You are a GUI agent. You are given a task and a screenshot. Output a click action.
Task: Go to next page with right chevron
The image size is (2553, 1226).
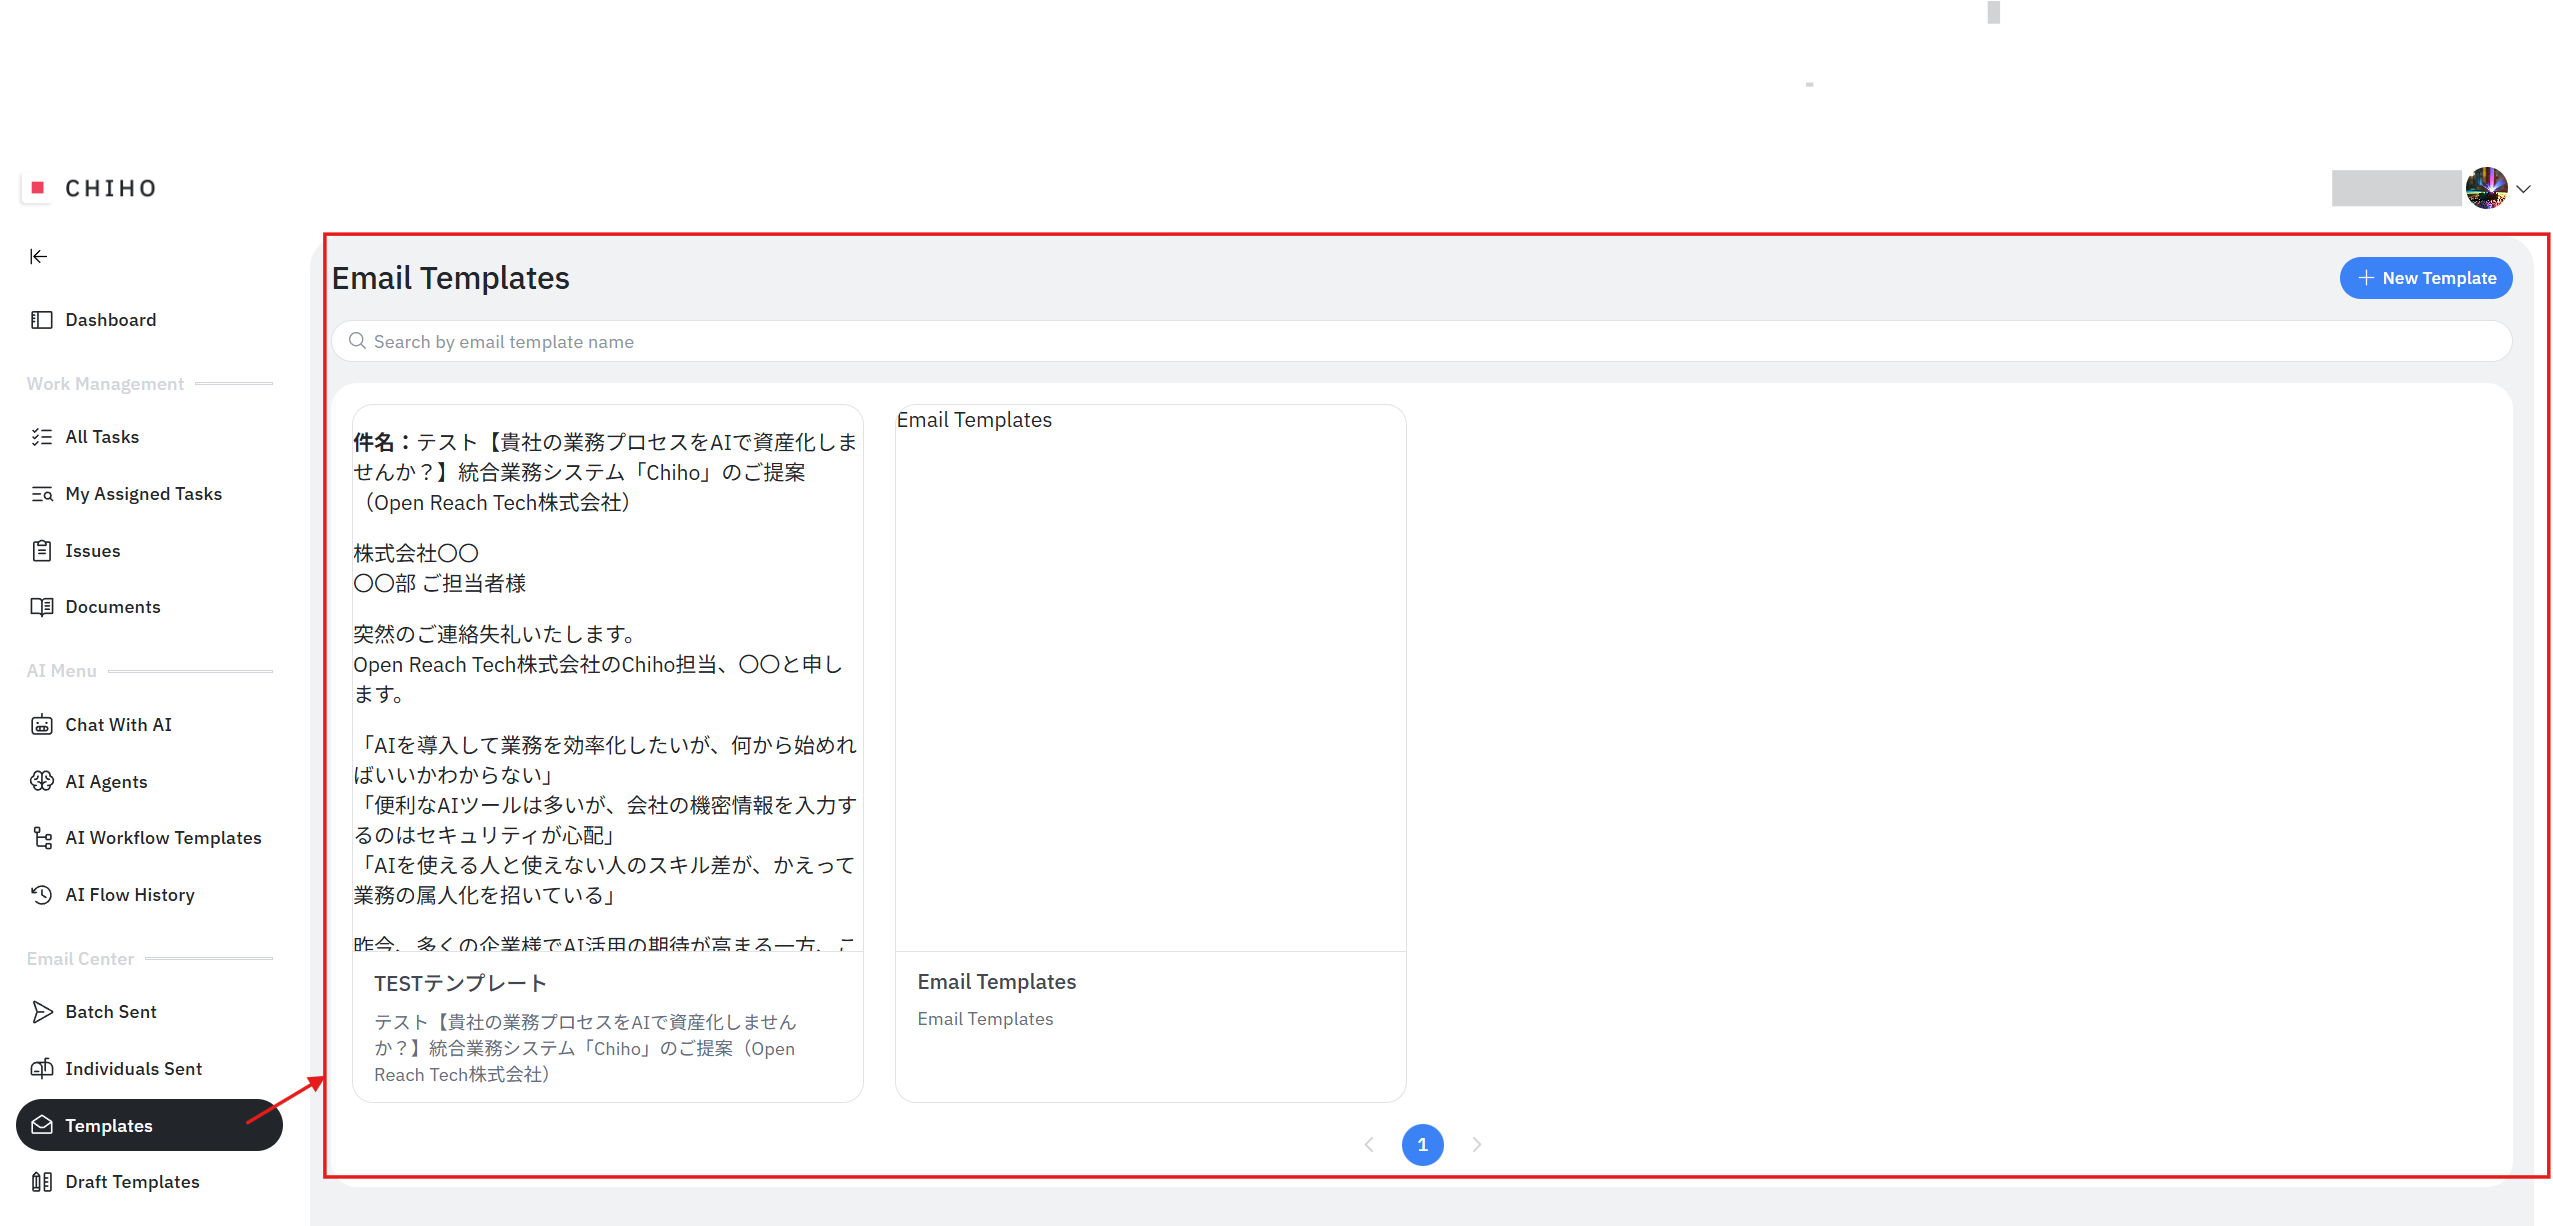(1476, 1145)
